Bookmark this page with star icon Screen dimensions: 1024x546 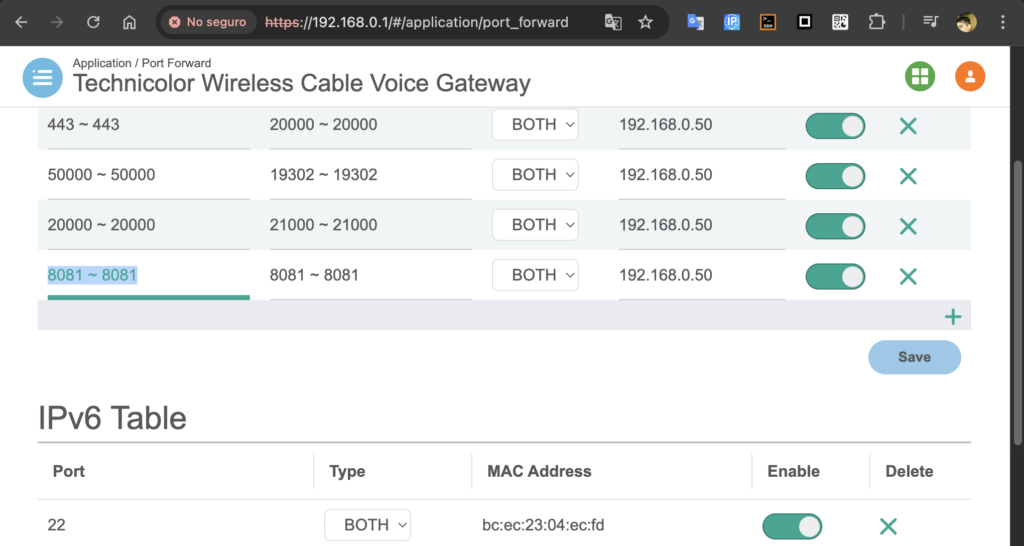pyautogui.click(x=645, y=22)
